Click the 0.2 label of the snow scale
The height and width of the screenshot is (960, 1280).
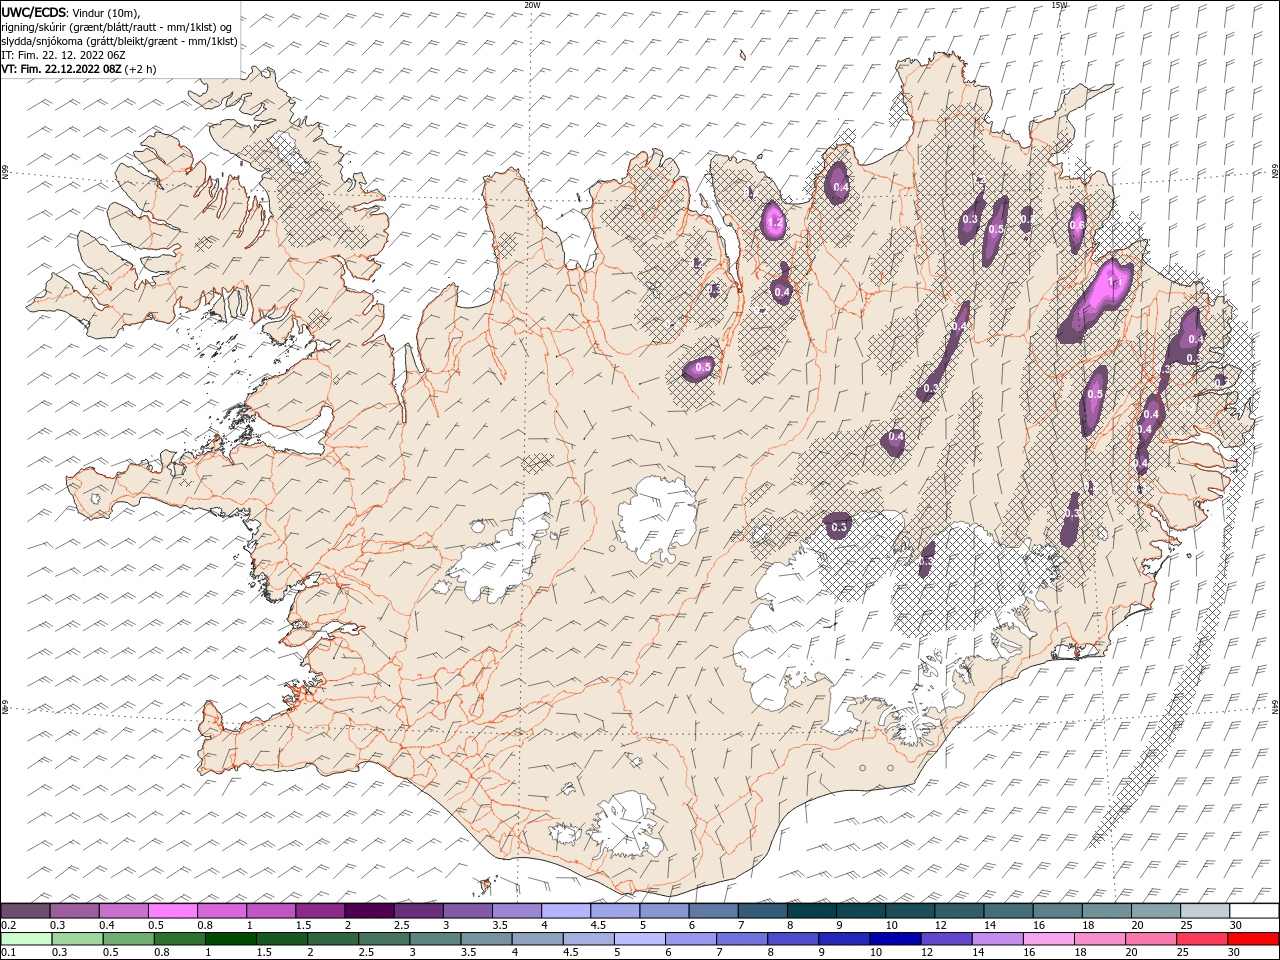(x=8, y=925)
